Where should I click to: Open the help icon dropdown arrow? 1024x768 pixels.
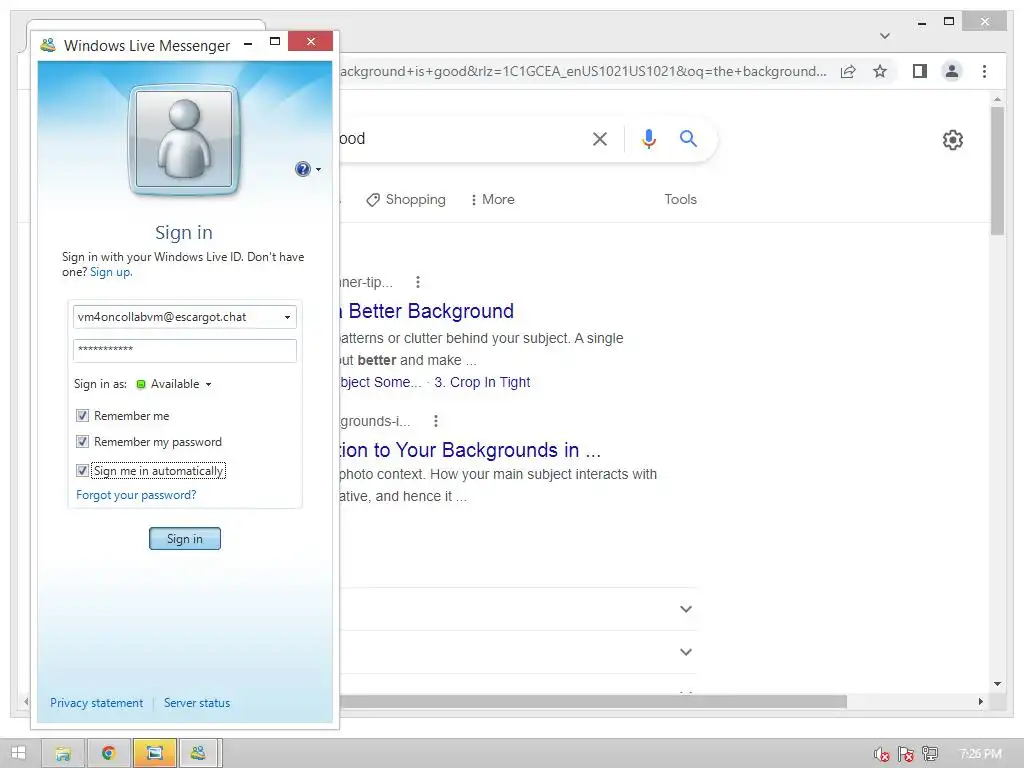[319, 169]
